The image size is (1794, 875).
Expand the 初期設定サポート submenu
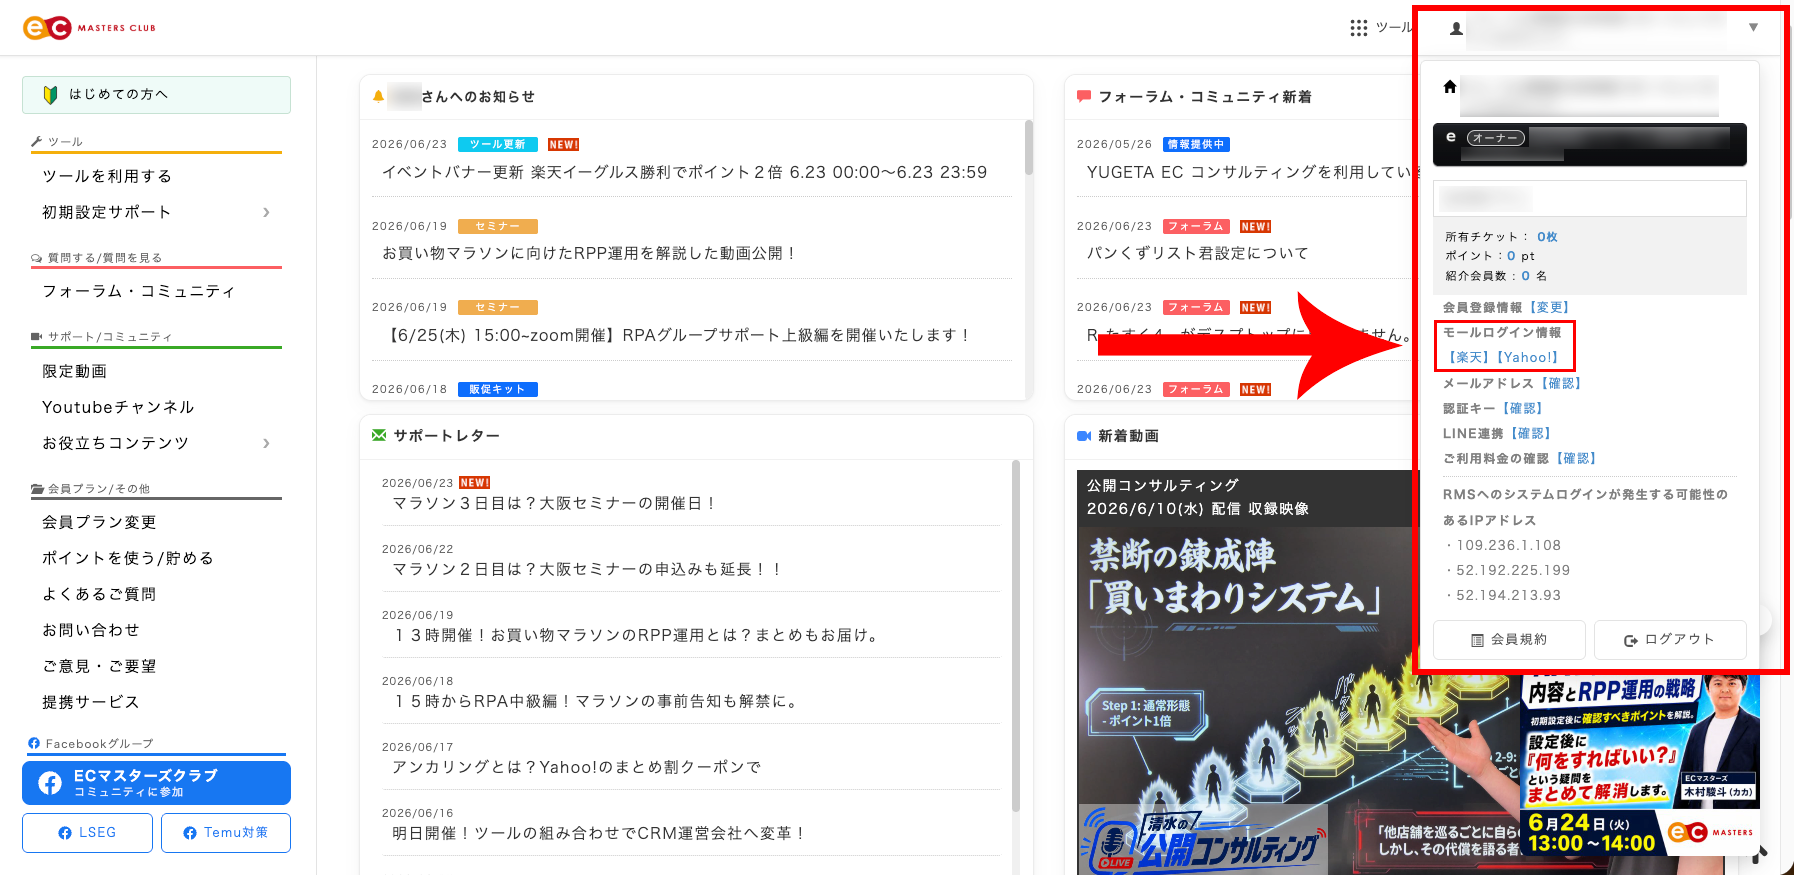pyautogui.click(x=266, y=212)
